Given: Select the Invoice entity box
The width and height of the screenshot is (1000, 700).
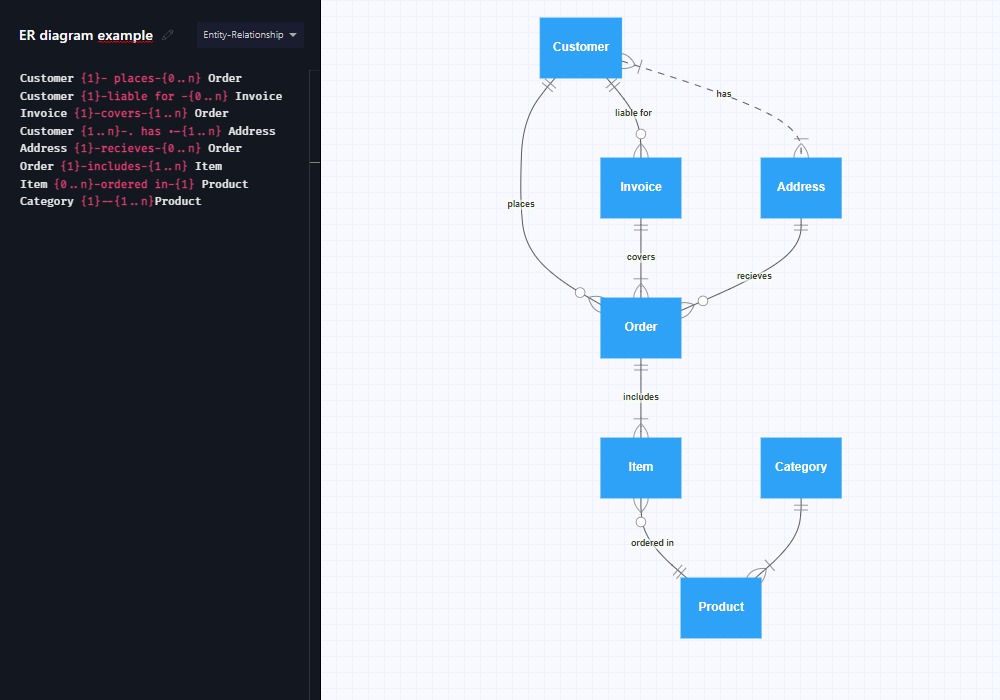Looking at the screenshot, I should point(640,187).
